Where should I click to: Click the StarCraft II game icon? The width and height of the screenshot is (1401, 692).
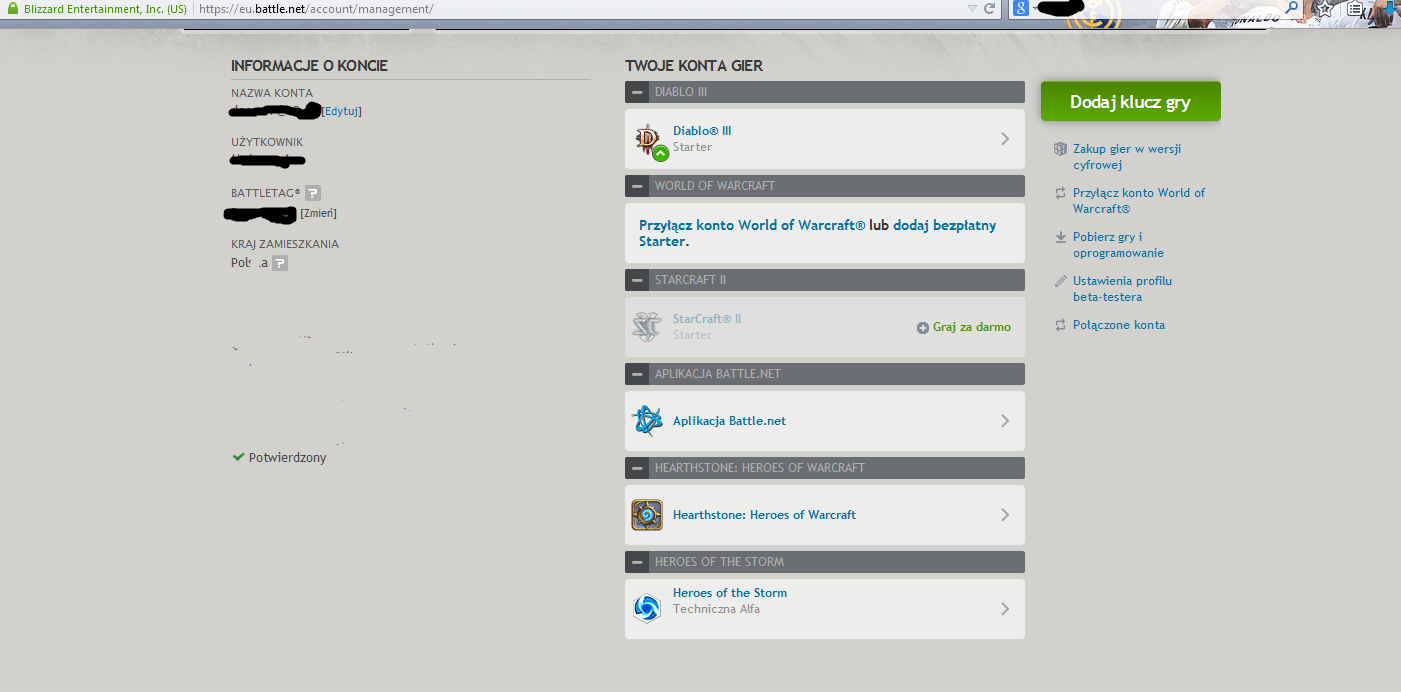647,327
